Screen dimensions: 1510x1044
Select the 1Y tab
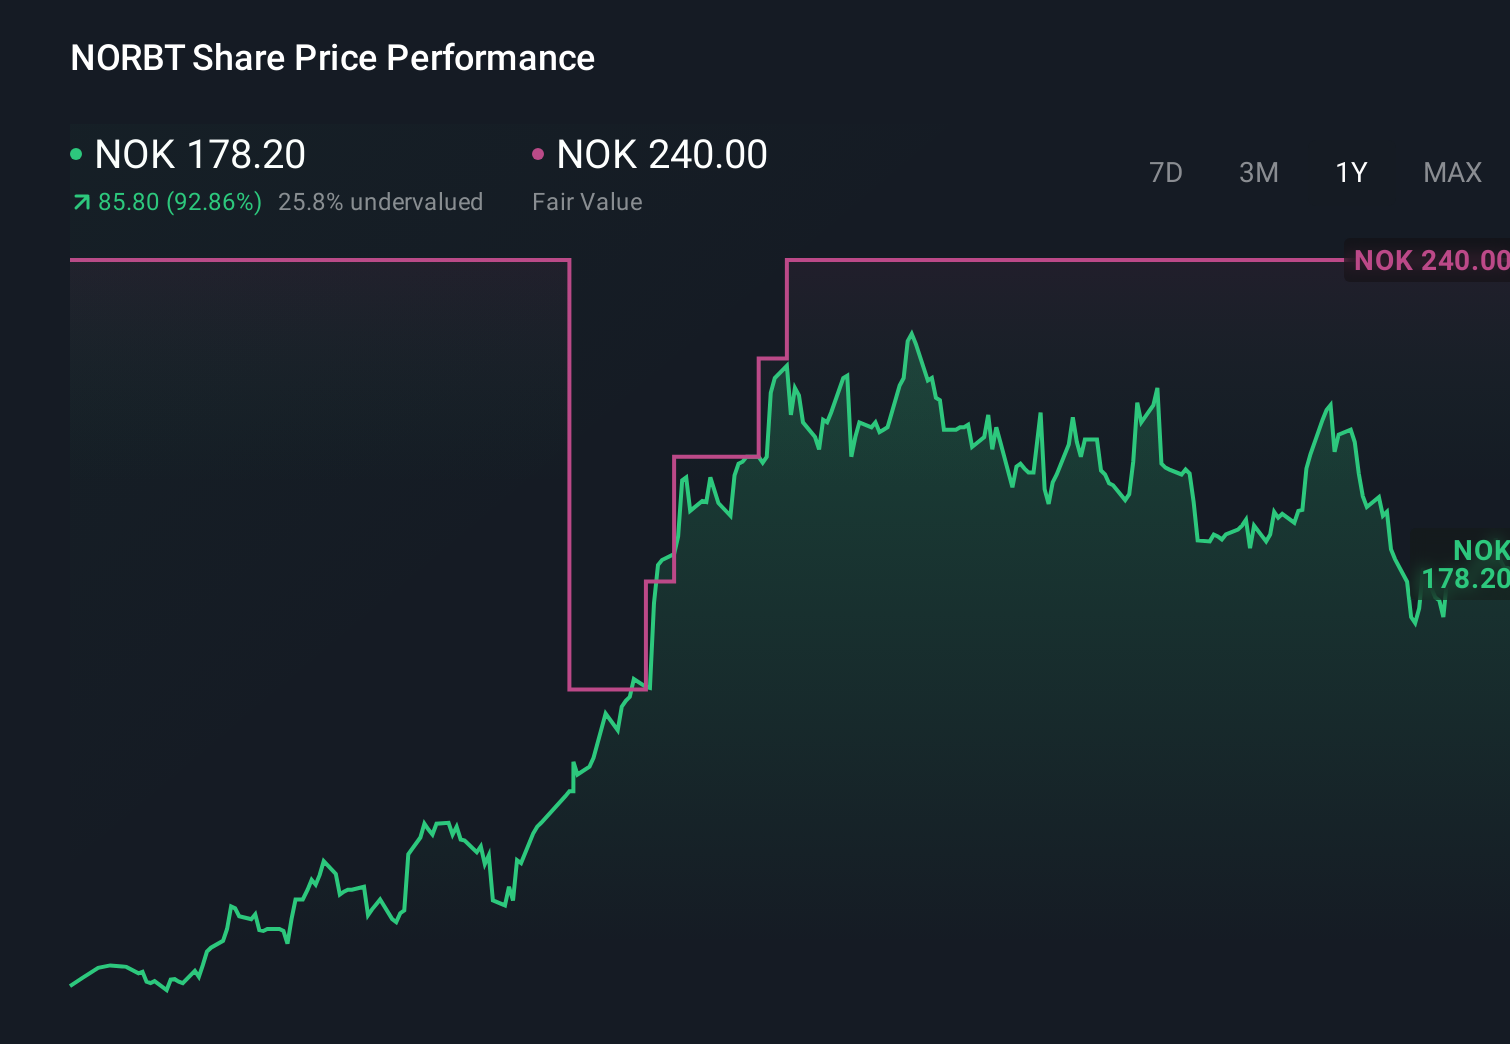1350,172
